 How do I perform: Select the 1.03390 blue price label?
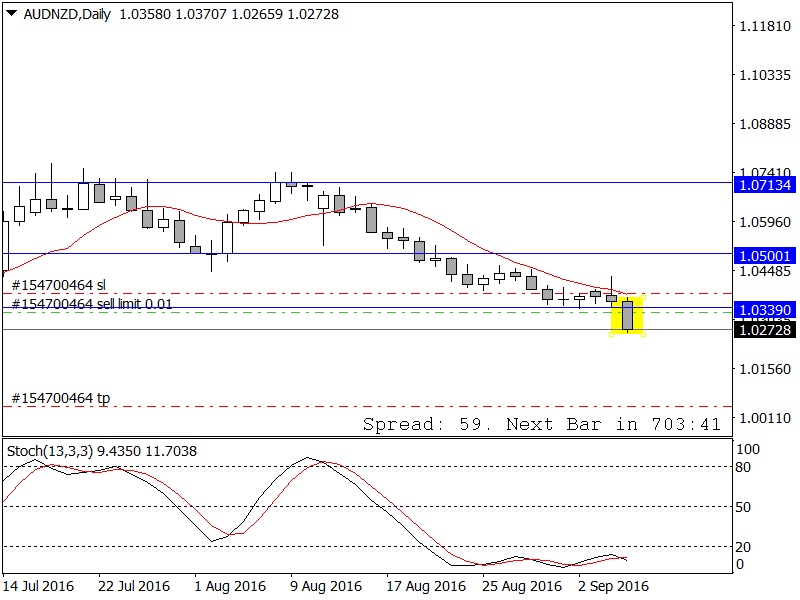[x=765, y=310]
